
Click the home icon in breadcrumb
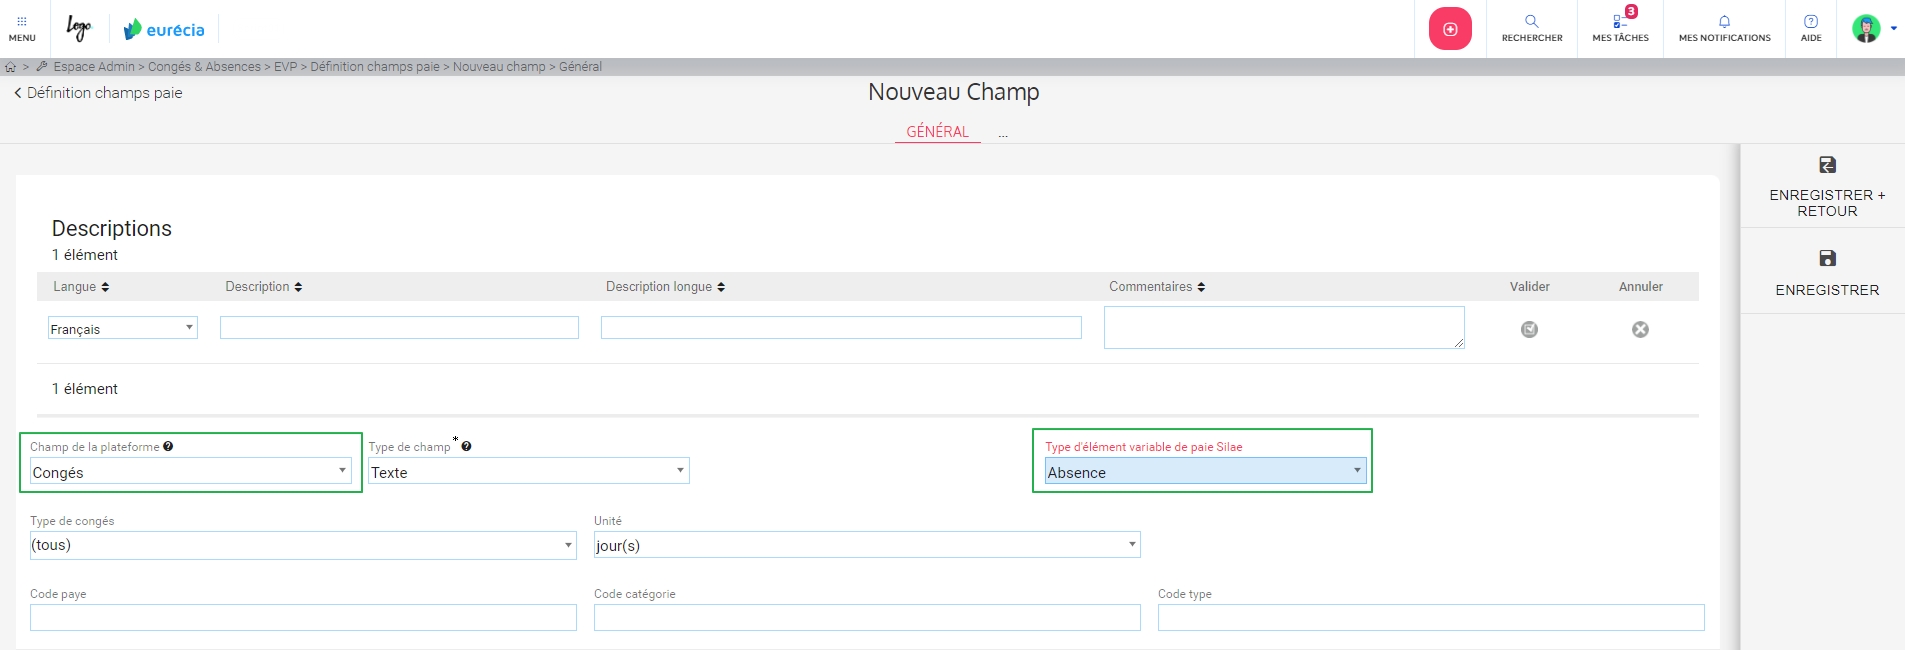[11, 67]
